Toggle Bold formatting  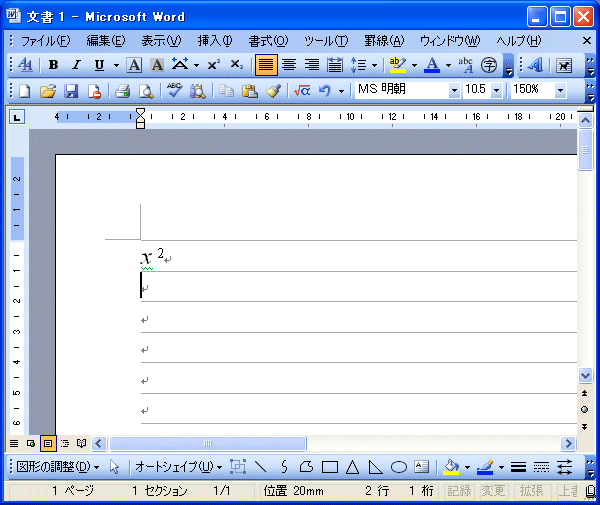[x=53, y=66]
